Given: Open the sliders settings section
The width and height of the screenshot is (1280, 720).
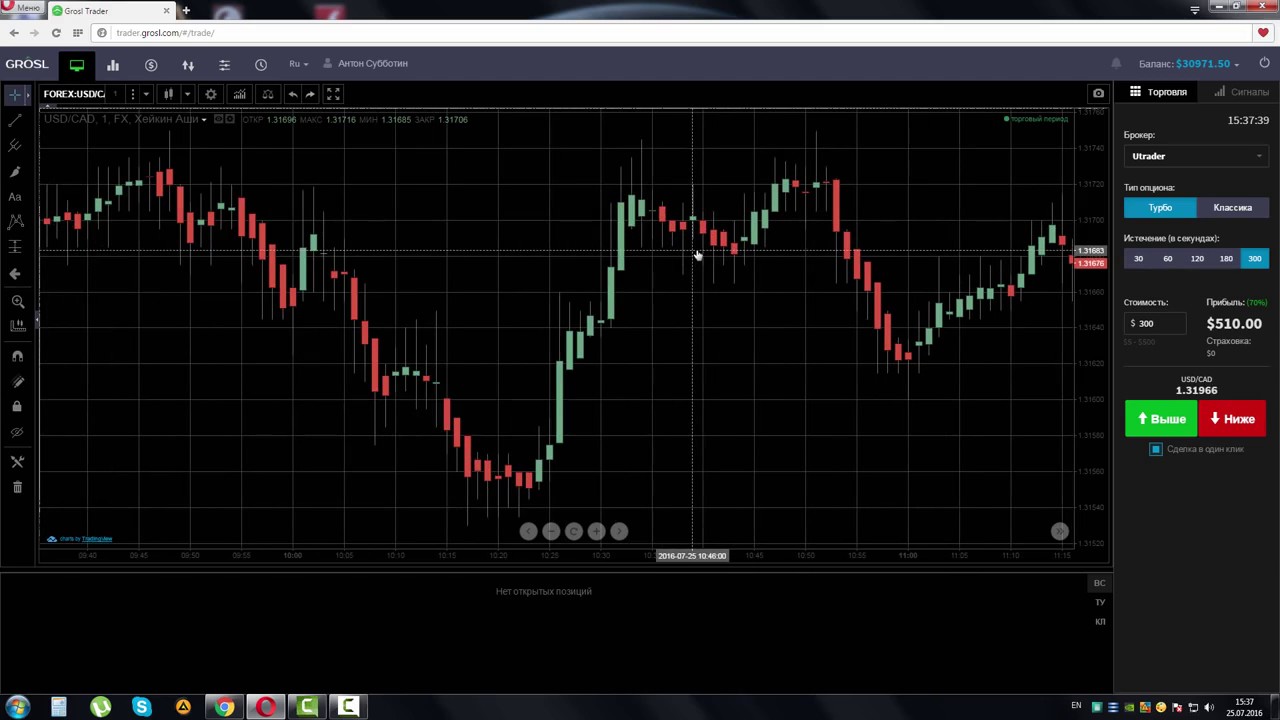Looking at the screenshot, I should pos(224,64).
